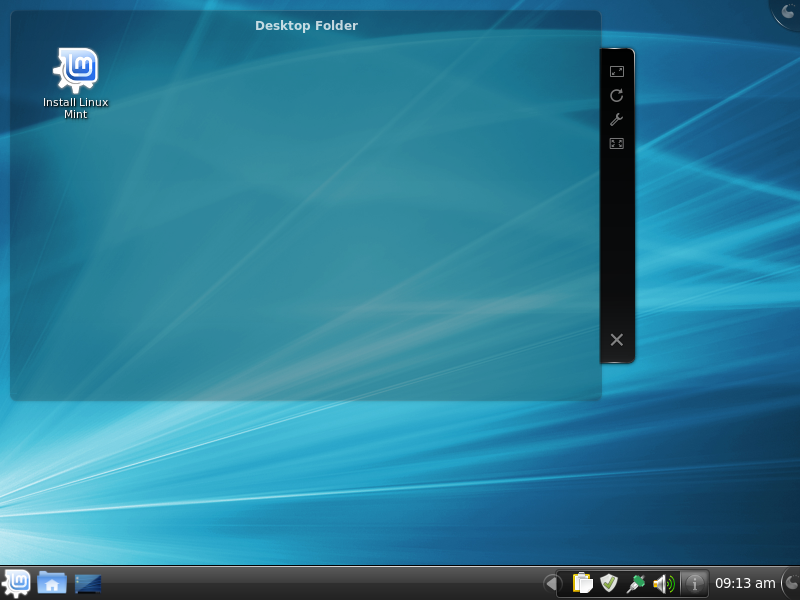This screenshot has height=600, width=800.
Task: Click the Show Desktop icon in the panel
Action: 88,583
